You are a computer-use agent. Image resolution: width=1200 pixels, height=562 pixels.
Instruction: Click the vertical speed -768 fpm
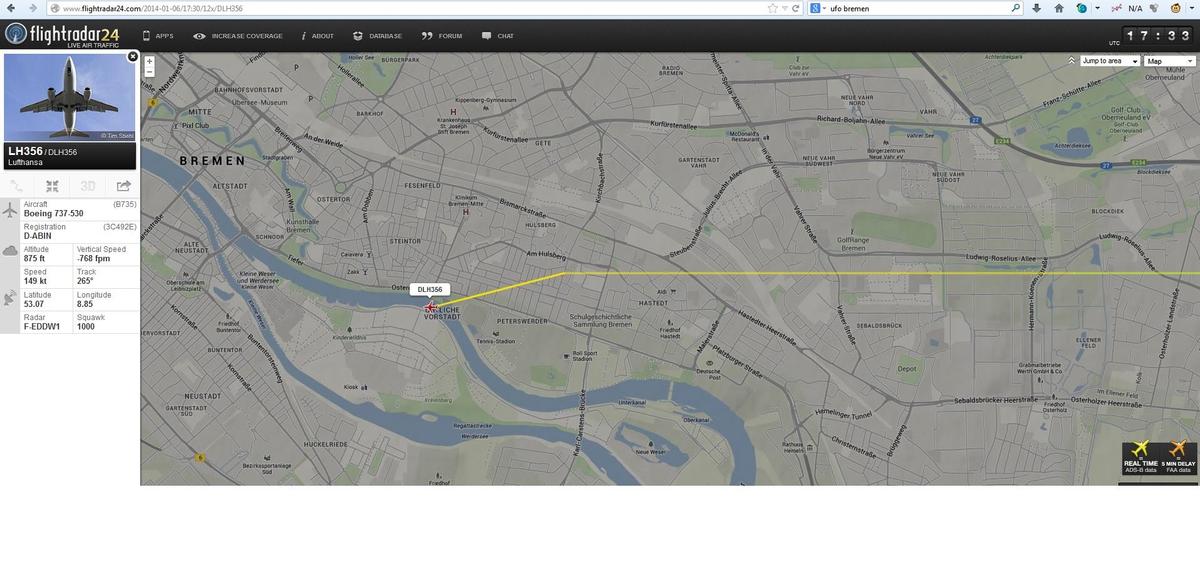pyautogui.click(x=94, y=259)
